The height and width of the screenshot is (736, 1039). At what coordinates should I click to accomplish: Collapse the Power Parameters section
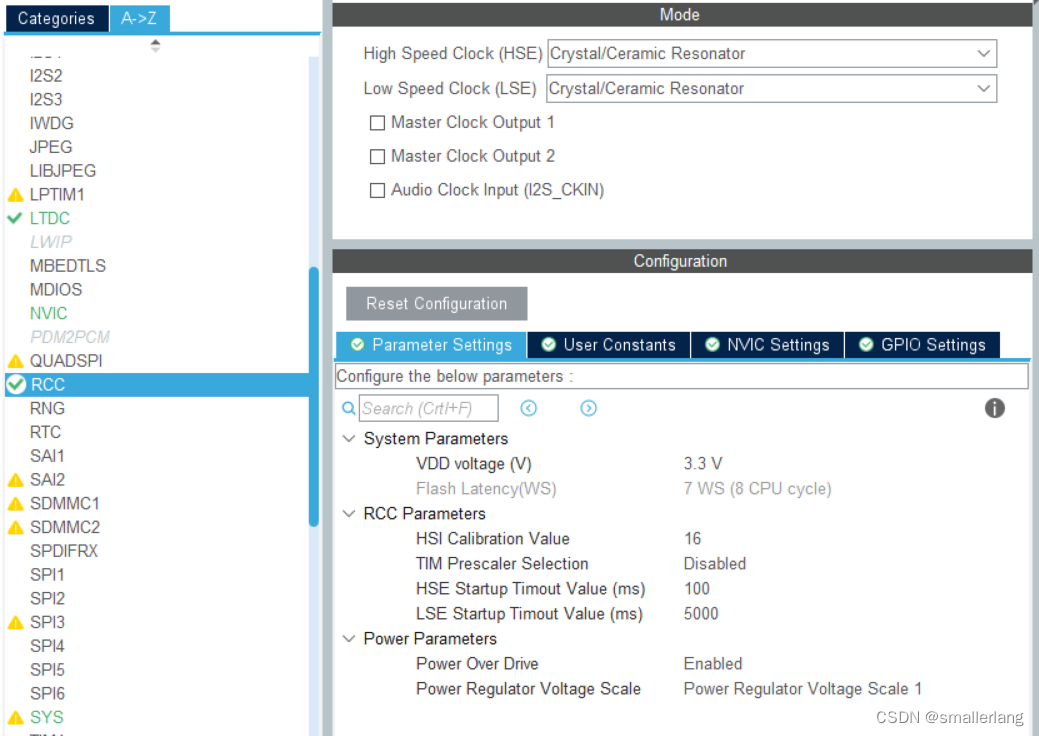tap(349, 638)
